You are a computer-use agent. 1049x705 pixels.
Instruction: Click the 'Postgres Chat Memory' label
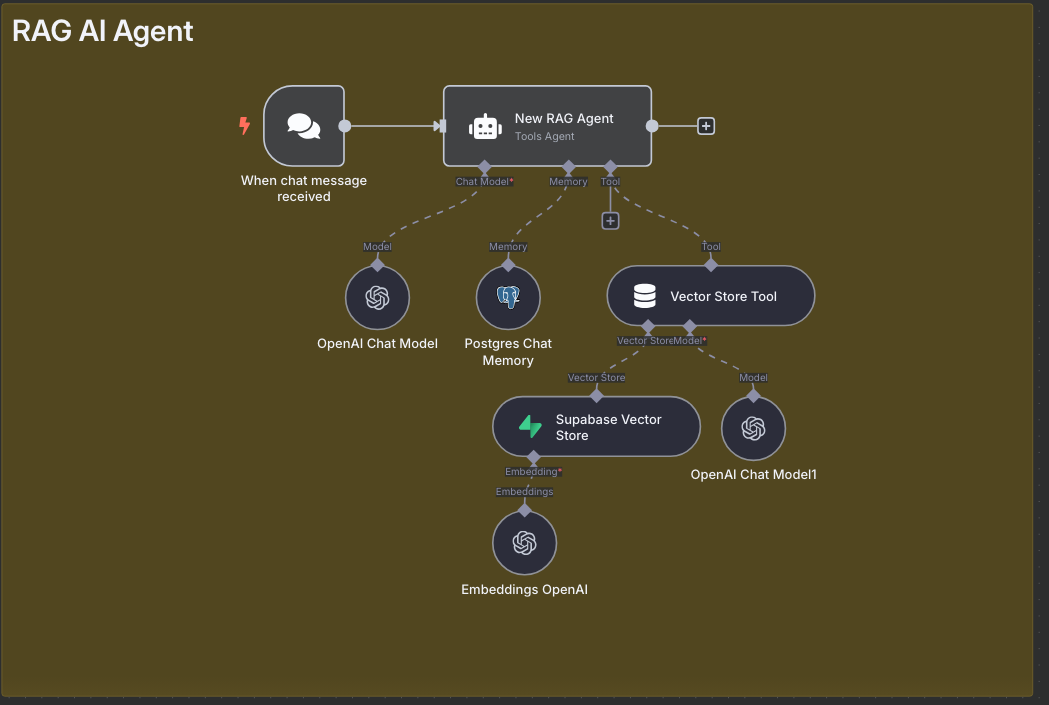pos(508,352)
